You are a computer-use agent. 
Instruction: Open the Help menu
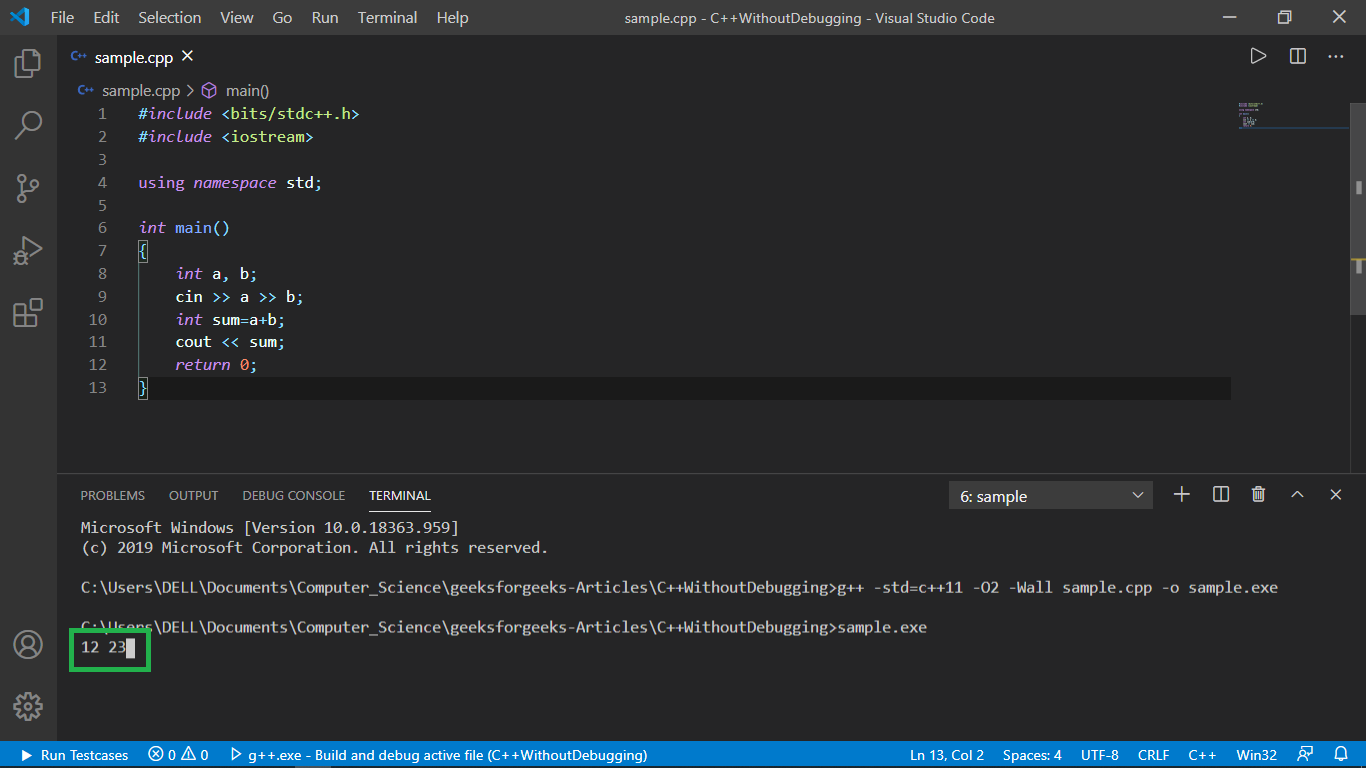[x=452, y=18]
